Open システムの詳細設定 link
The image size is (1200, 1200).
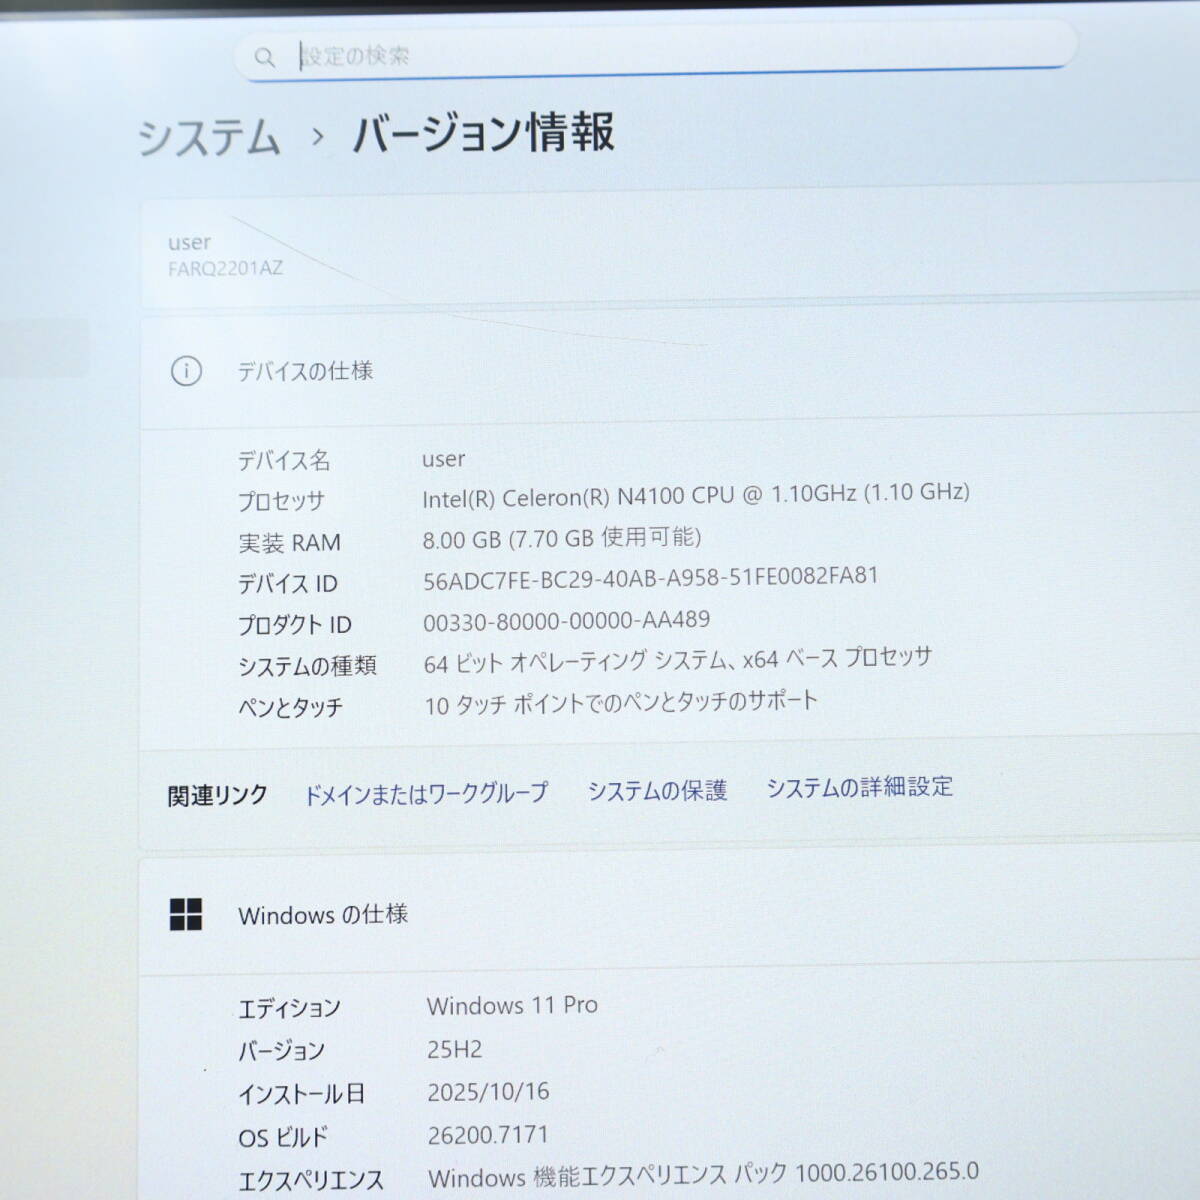[860, 787]
